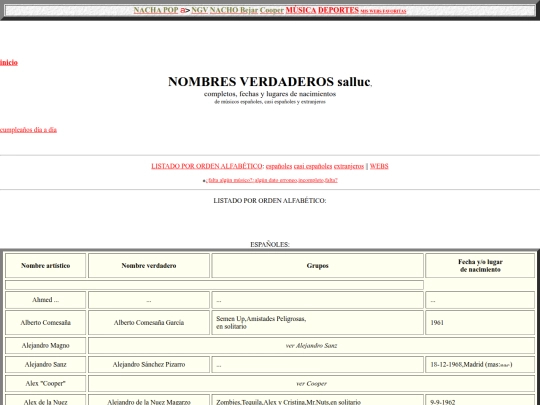Click 'Fecha y/o lugar de nacimiento' header

tap(480, 266)
